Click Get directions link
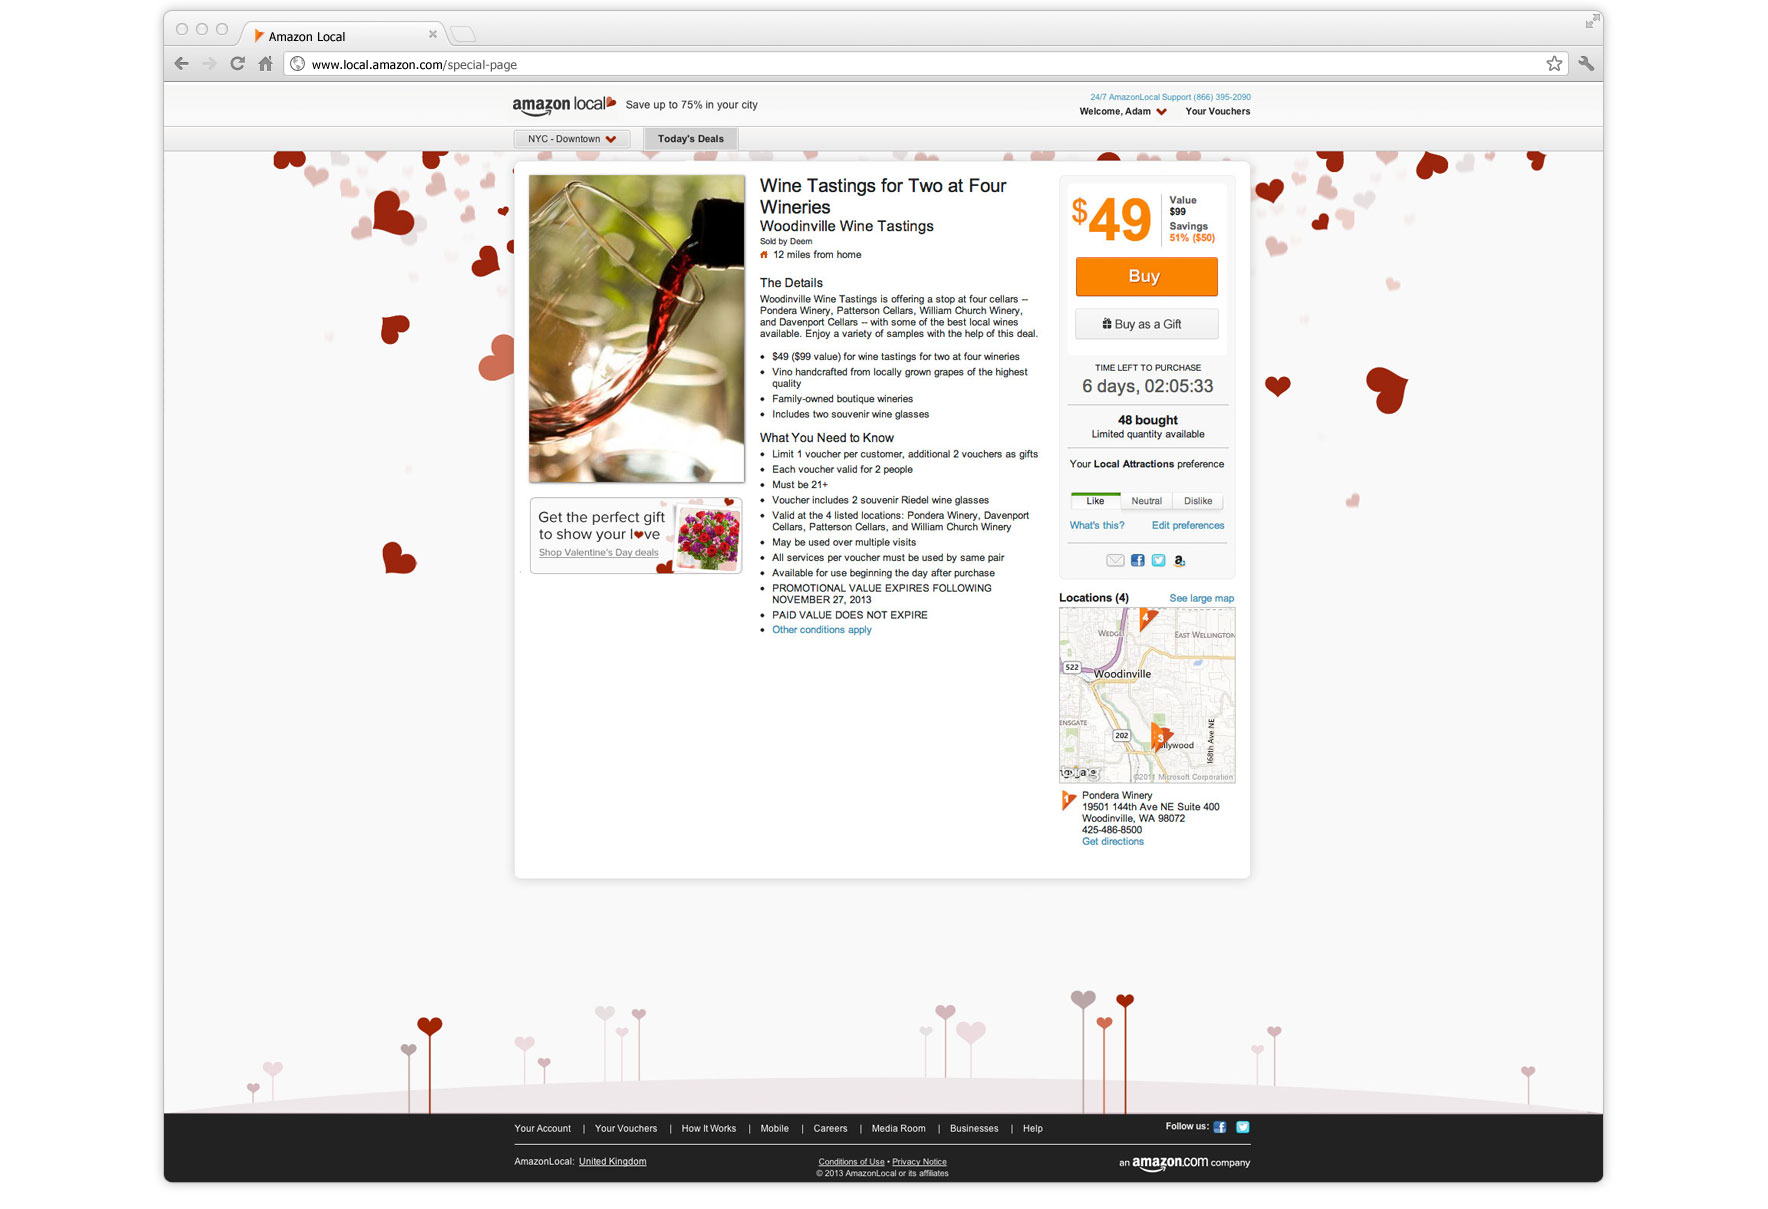The height and width of the screenshot is (1209, 1768). coord(1113,842)
